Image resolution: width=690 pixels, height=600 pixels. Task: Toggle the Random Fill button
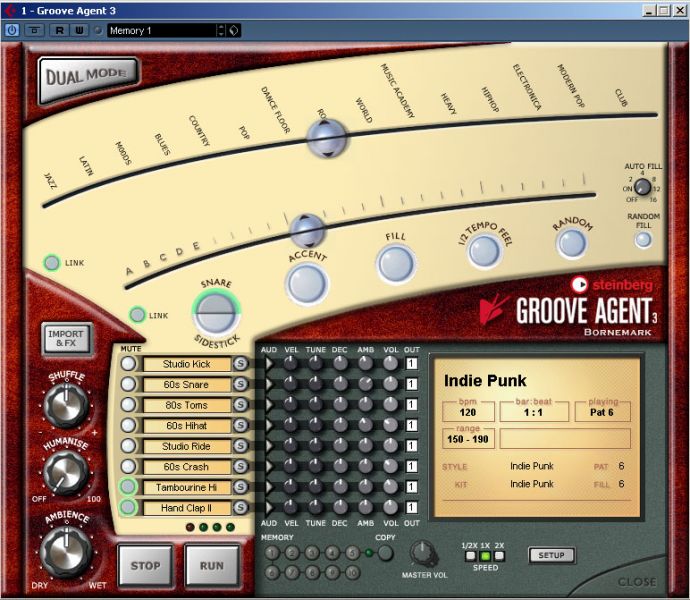[x=643, y=240]
